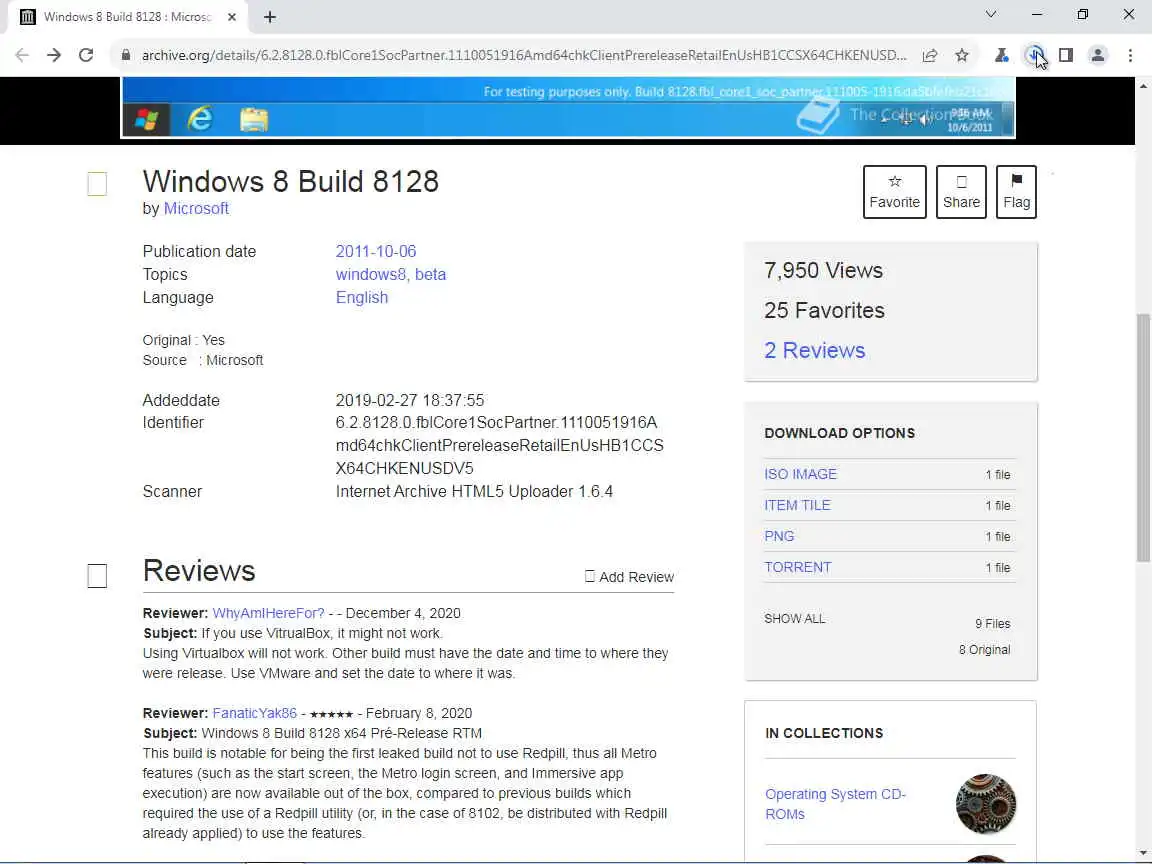Click the padlock site info icon
Viewport: 1152px width, 864px height.
pyautogui.click(x=126, y=55)
